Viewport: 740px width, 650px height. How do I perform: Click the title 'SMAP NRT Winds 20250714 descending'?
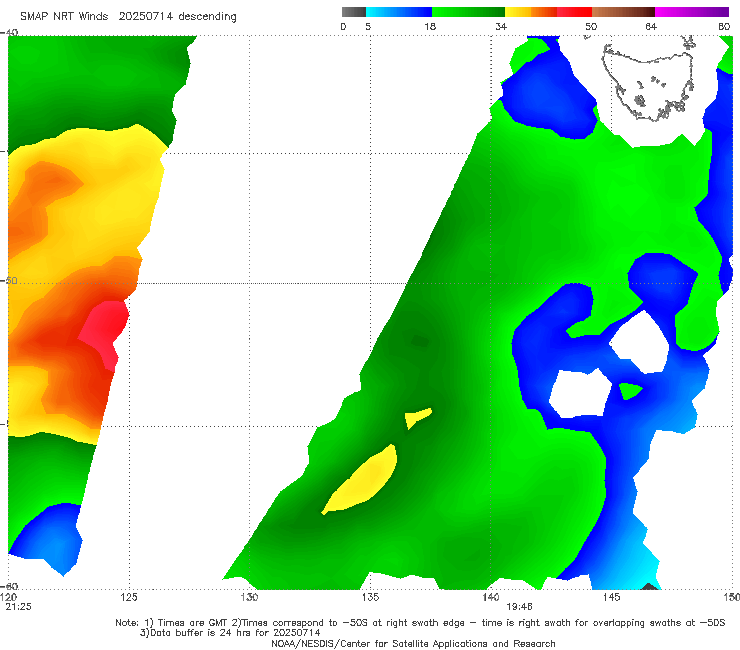tap(128, 16)
